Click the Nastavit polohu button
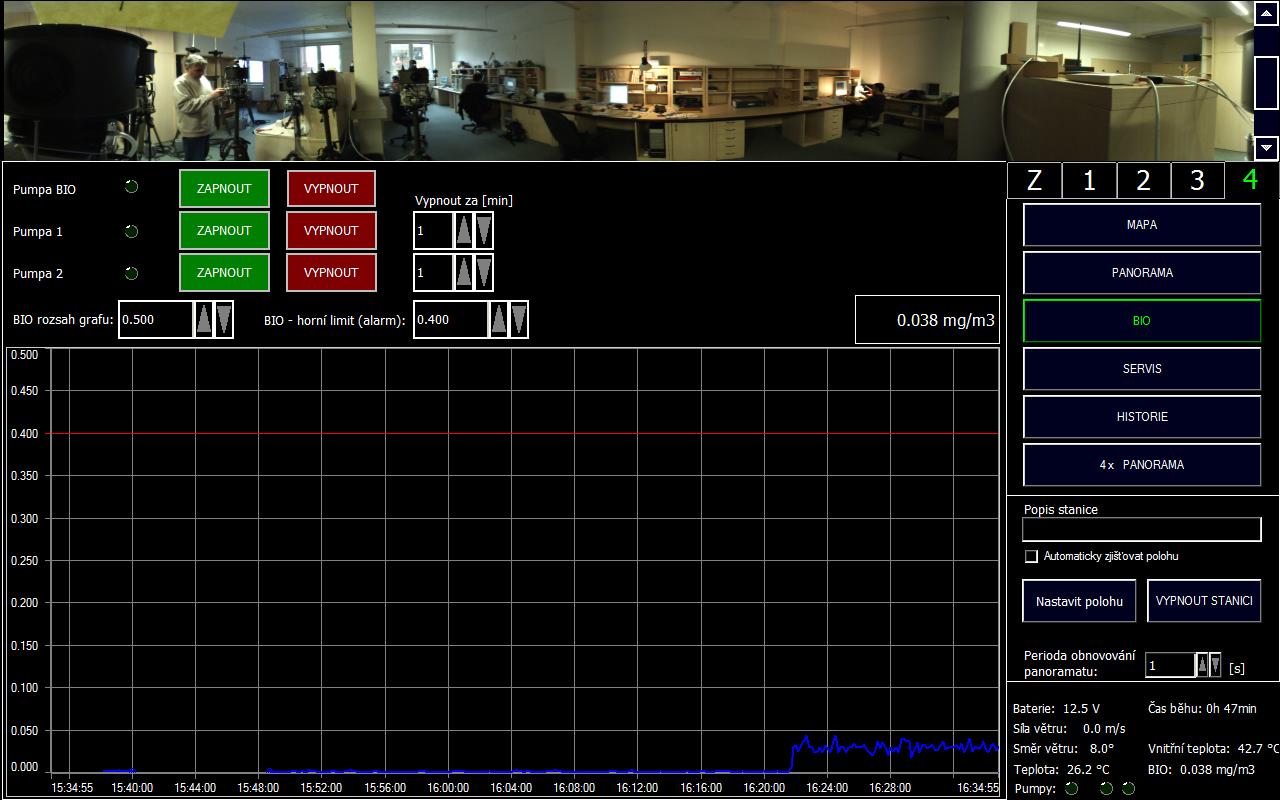 (x=1079, y=601)
